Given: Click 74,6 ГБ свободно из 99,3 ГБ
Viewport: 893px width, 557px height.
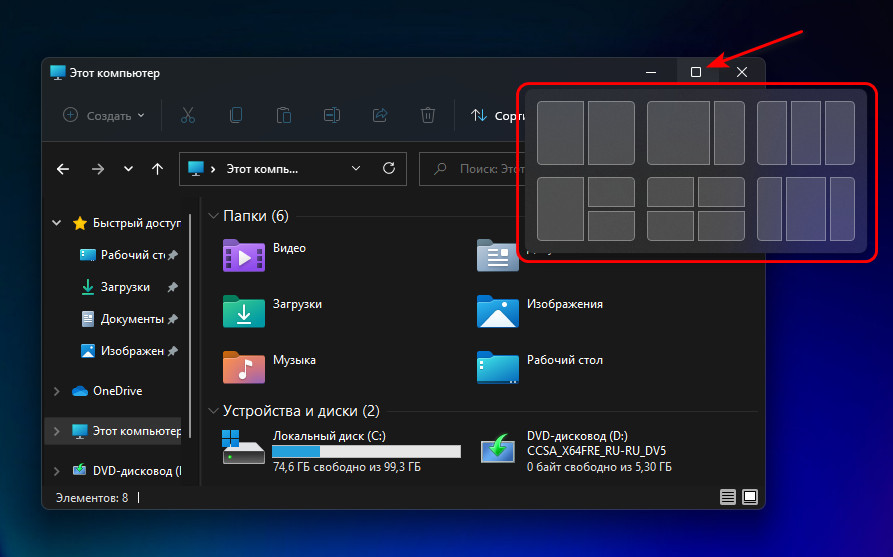Looking at the screenshot, I should pyautogui.click(x=347, y=468).
